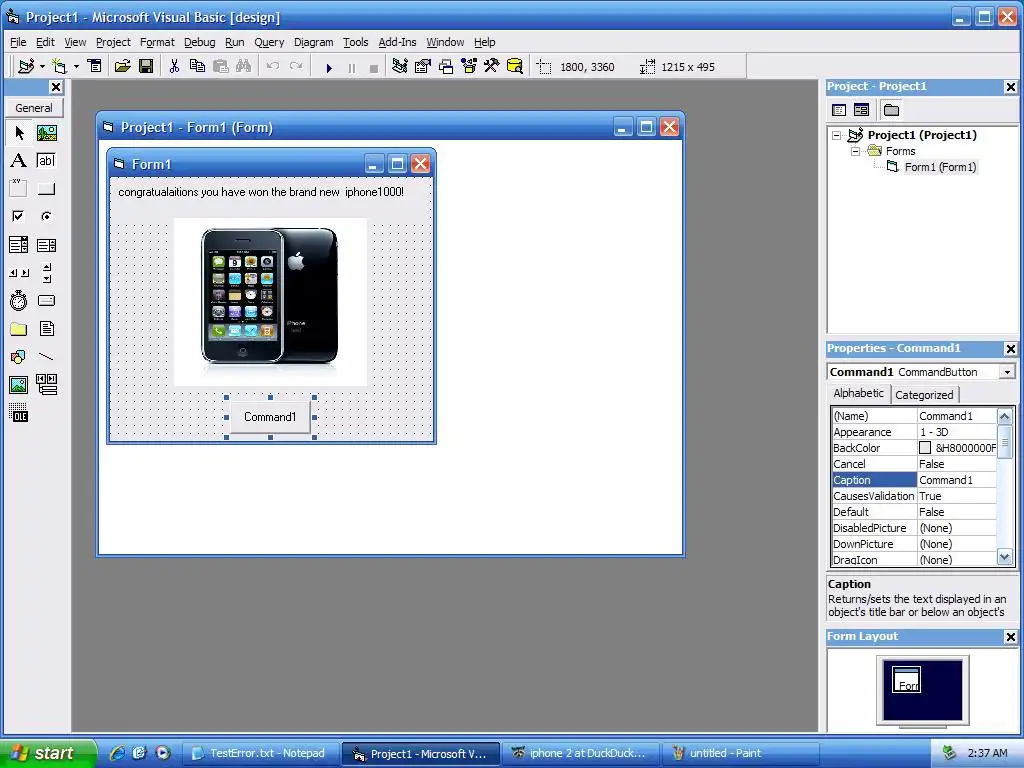Click the Command1 button on the form

coord(270,417)
